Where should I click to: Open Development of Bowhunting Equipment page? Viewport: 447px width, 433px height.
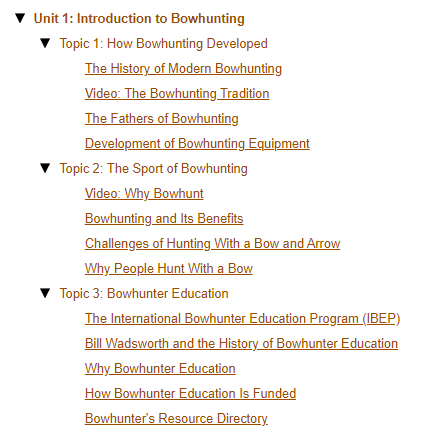click(197, 143)
